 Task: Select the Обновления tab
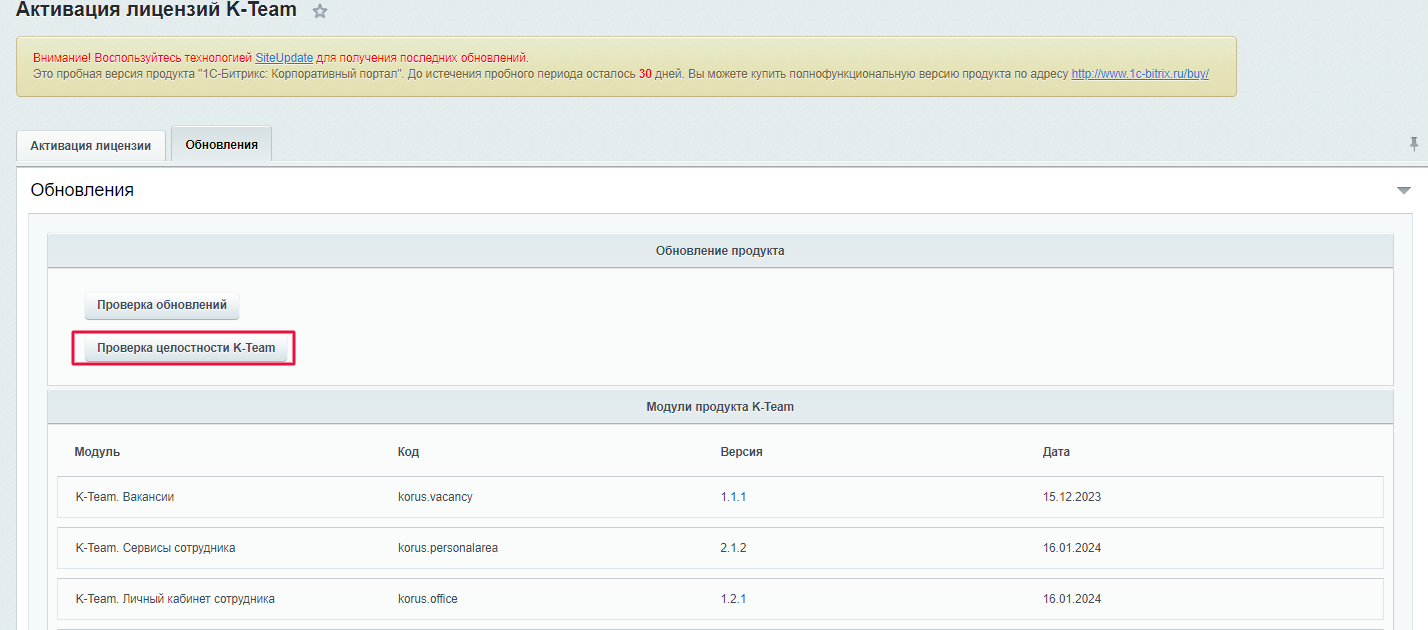point(222,144)
